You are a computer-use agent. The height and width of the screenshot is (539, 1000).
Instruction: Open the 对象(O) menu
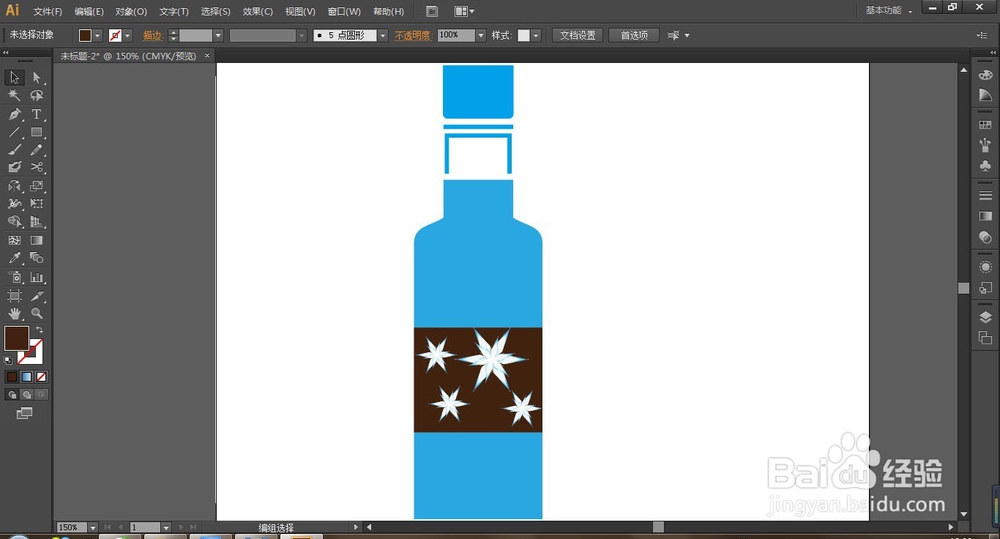pos(131,11)
